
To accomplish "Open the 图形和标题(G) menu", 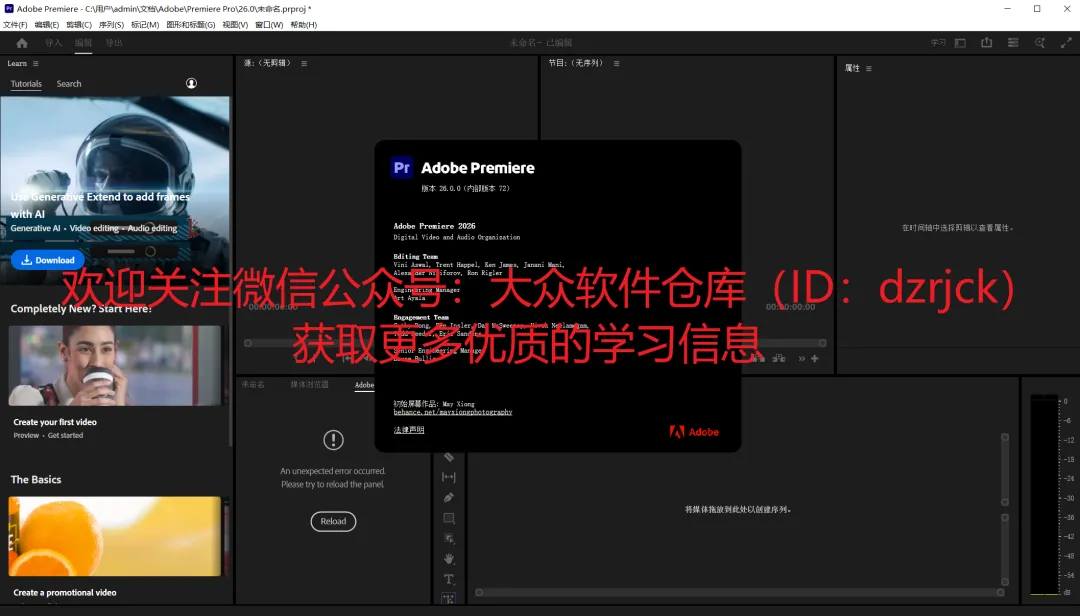I will coord(191,25).
